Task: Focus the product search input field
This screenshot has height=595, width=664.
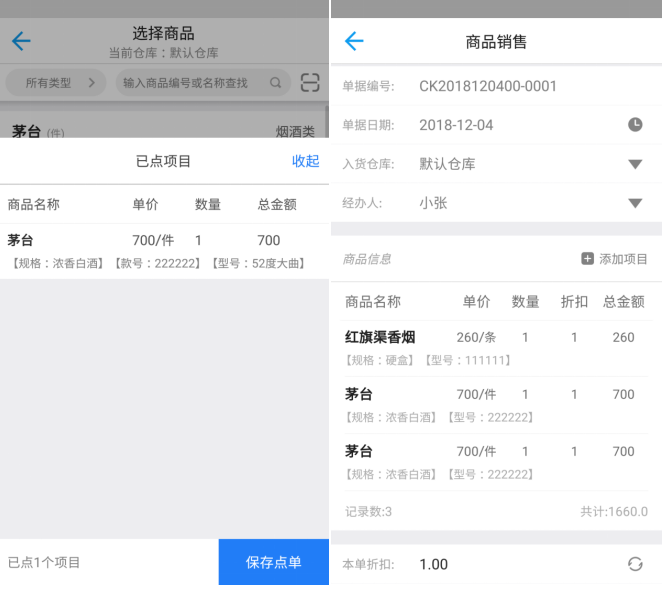Action: coord(203,83)
